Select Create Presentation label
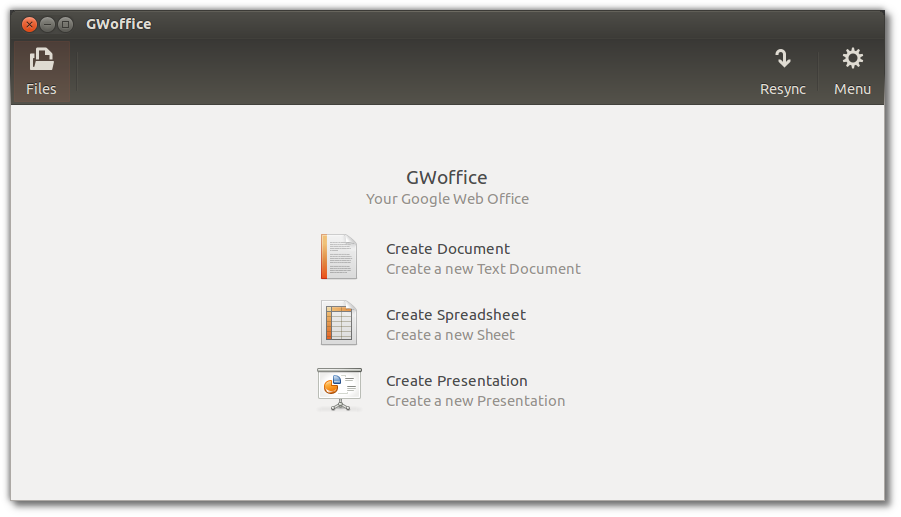The width and height of the screenshot is (901, 517). click(457, 381)
